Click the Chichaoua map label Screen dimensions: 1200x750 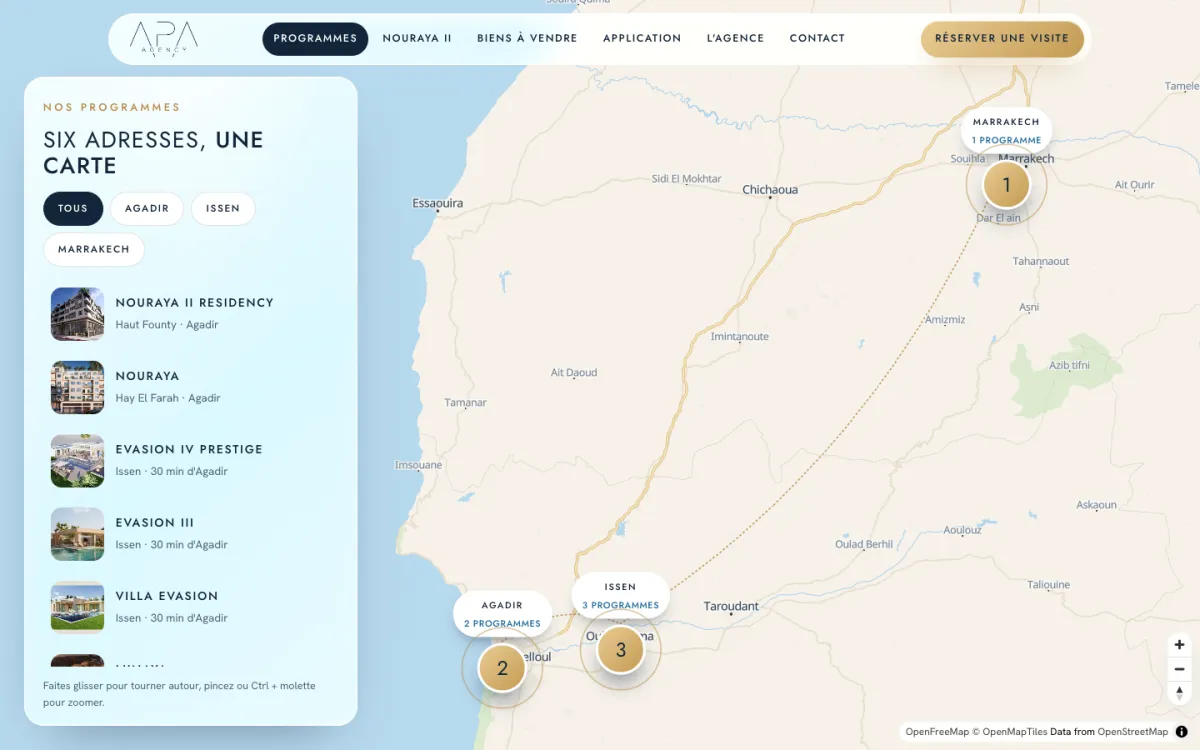click(x=770, y=189)
